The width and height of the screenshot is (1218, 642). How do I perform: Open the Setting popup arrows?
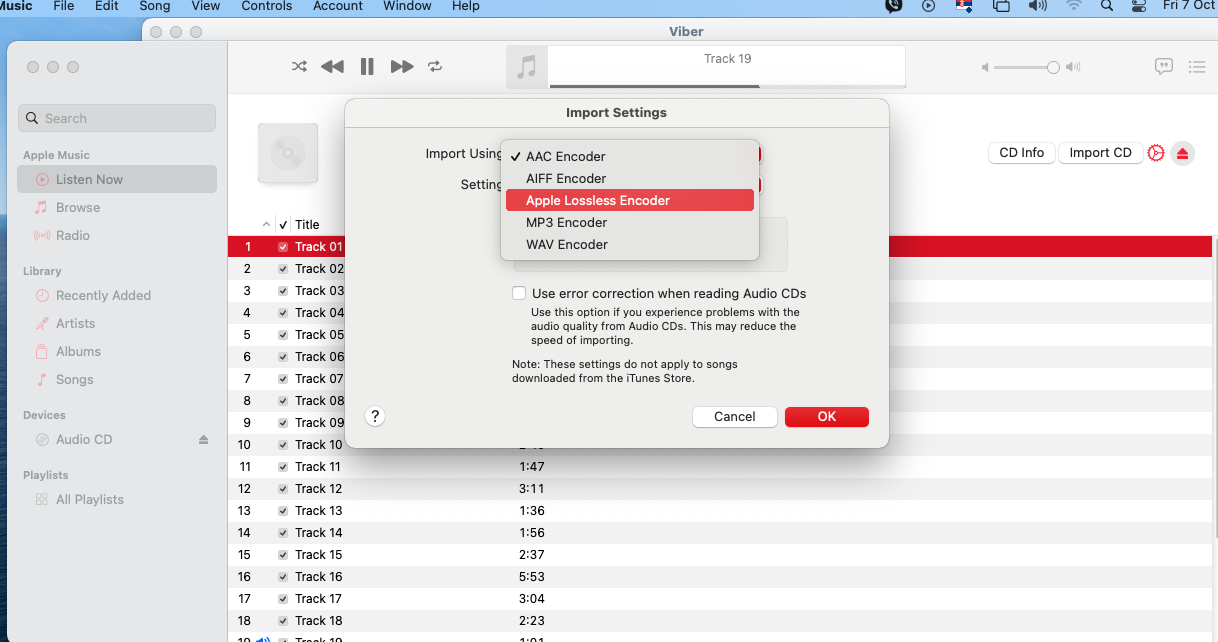tap(759, 184)
